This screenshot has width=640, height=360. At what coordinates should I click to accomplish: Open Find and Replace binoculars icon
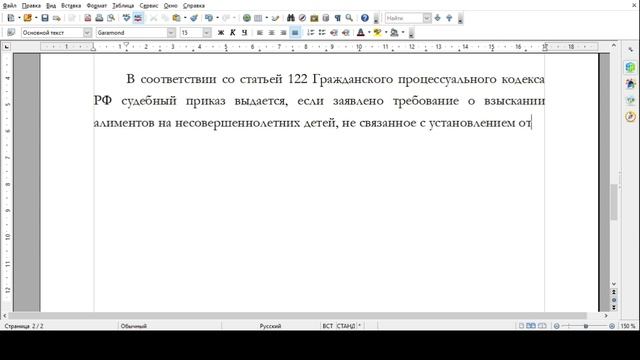coord(291,18)
